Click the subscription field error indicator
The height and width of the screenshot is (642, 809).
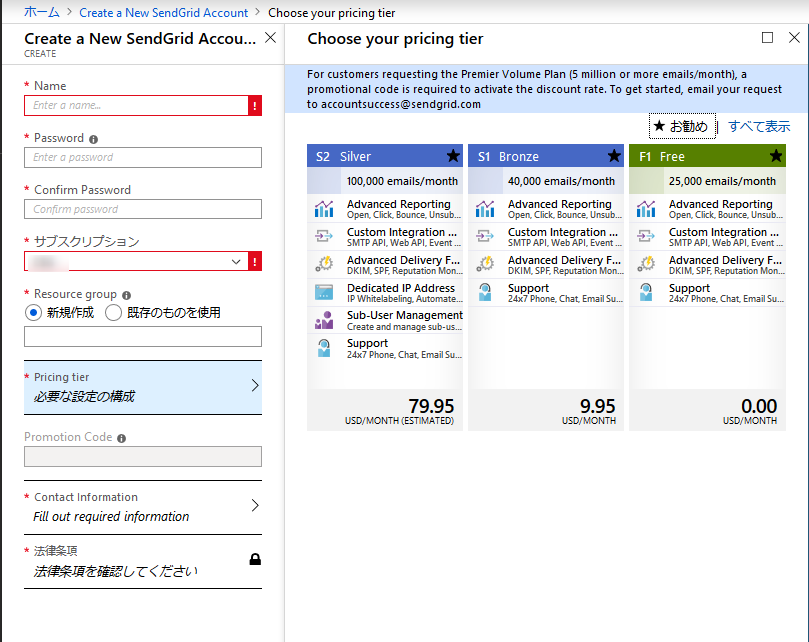pos(255,261)
